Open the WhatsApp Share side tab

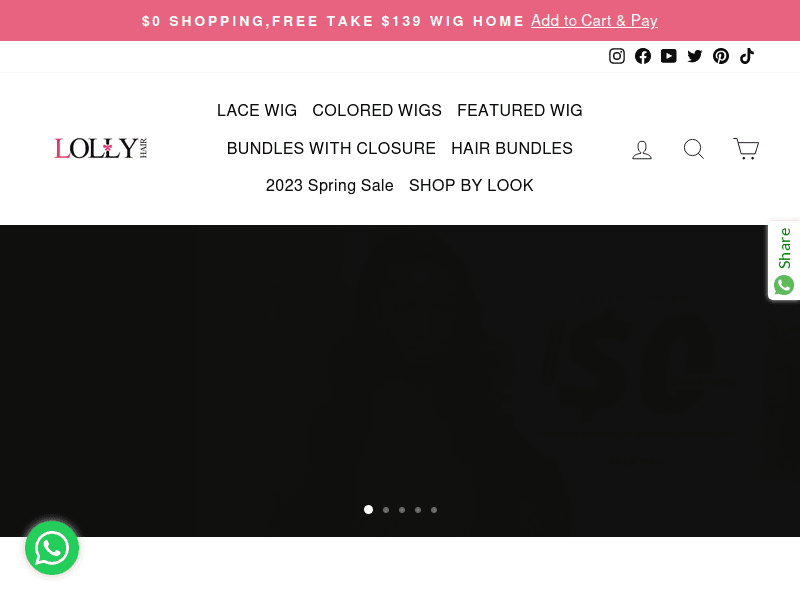784,261
